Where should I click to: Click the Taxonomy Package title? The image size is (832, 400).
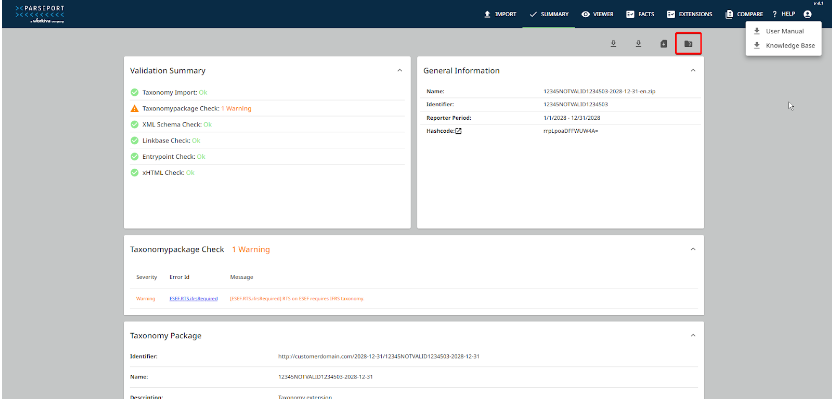(166, 336)
